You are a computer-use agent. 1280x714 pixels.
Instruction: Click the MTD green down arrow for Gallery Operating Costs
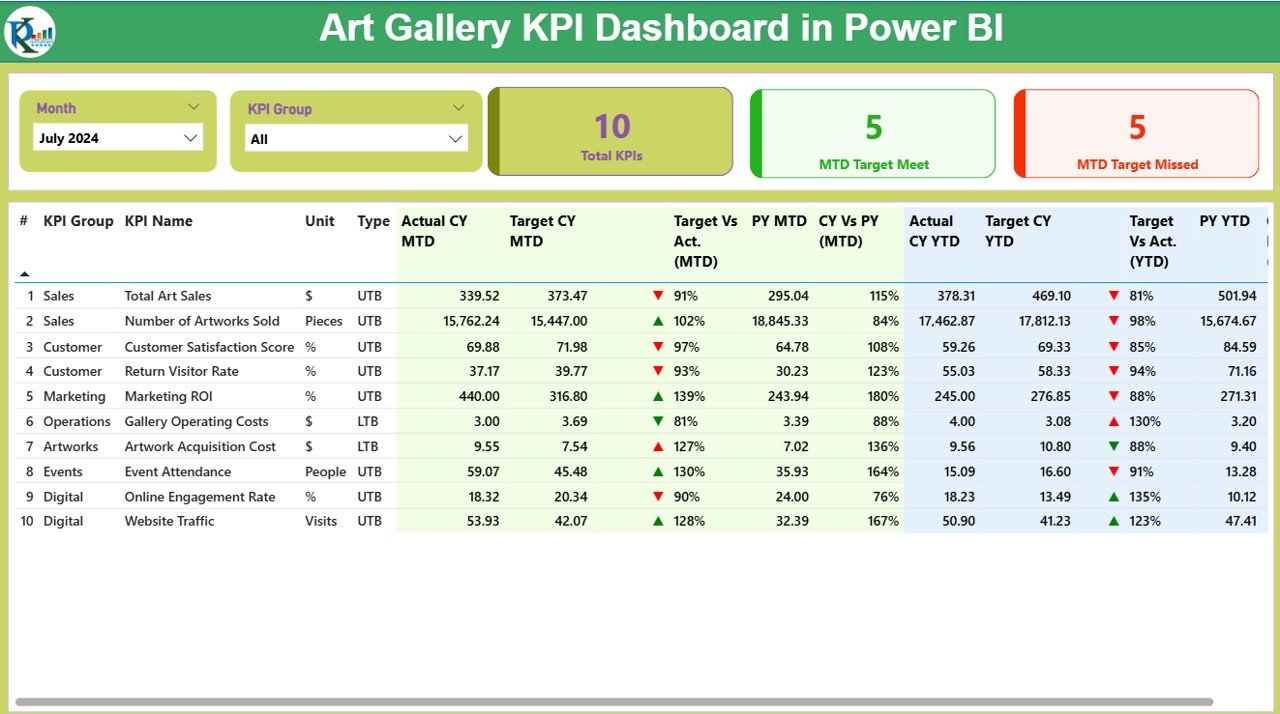pyautogui.click(x=658, y=421)
